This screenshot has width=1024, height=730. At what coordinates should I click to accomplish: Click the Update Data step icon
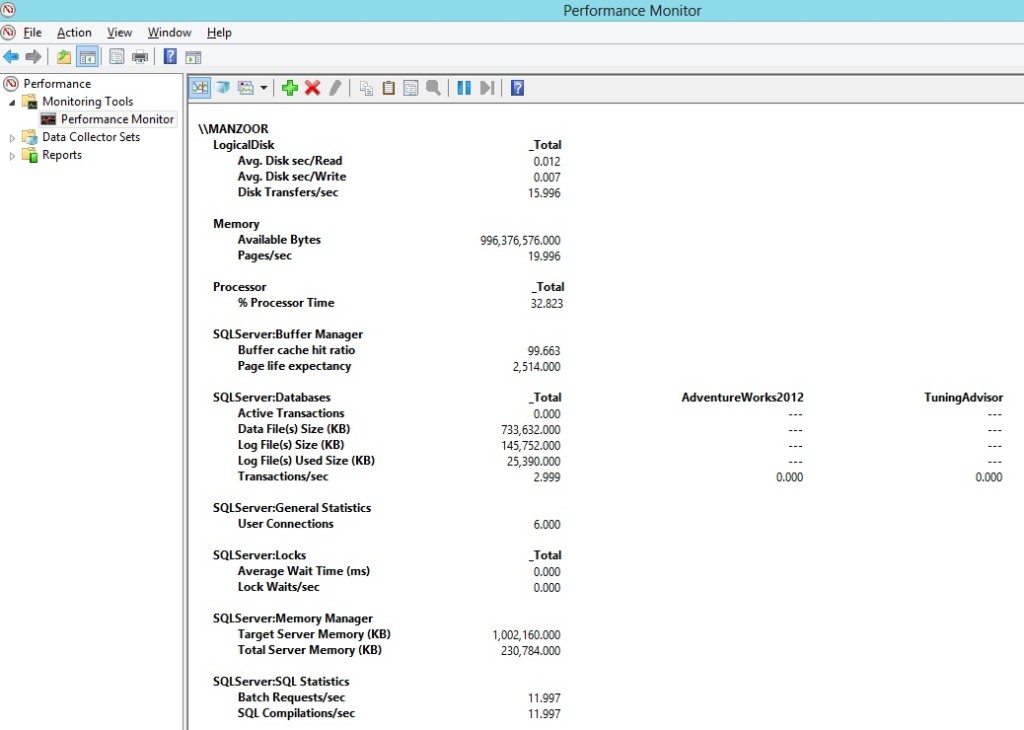(x=487, y=87)
